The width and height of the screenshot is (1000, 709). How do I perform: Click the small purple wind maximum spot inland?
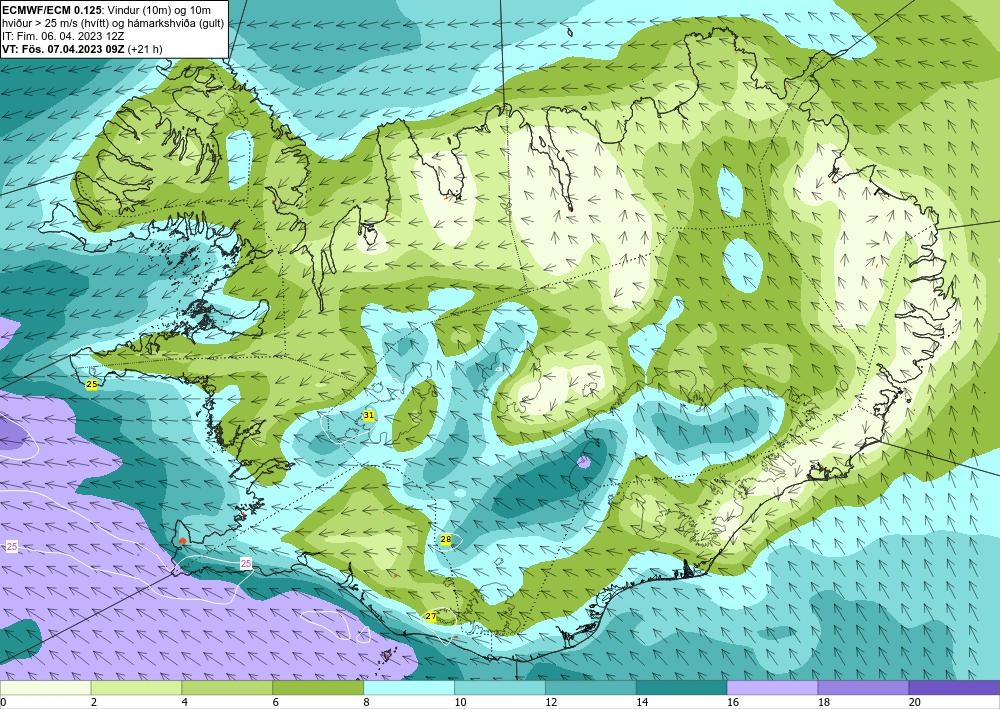point(584,462)
